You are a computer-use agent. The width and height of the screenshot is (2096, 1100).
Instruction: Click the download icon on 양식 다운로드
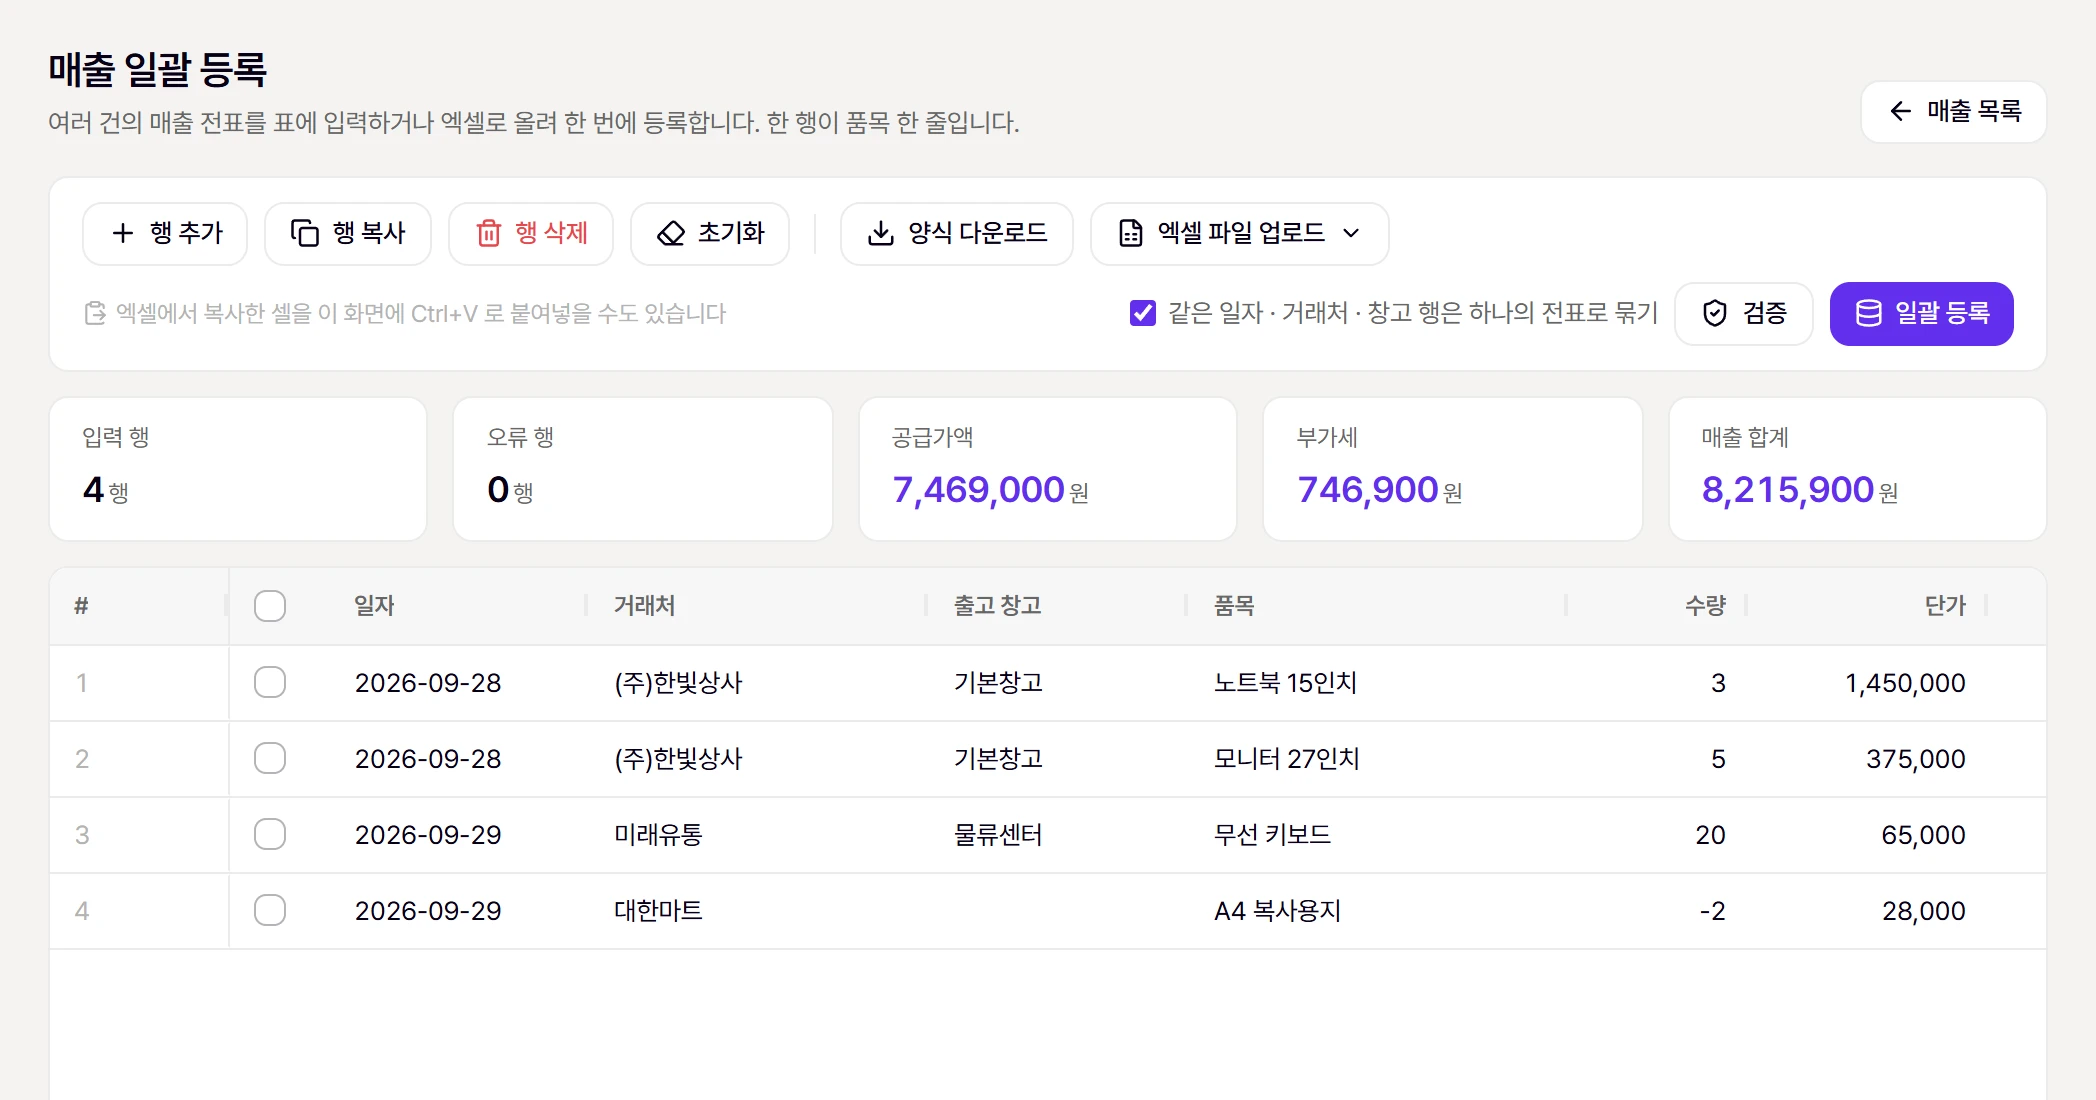click(x=881, y=233)
